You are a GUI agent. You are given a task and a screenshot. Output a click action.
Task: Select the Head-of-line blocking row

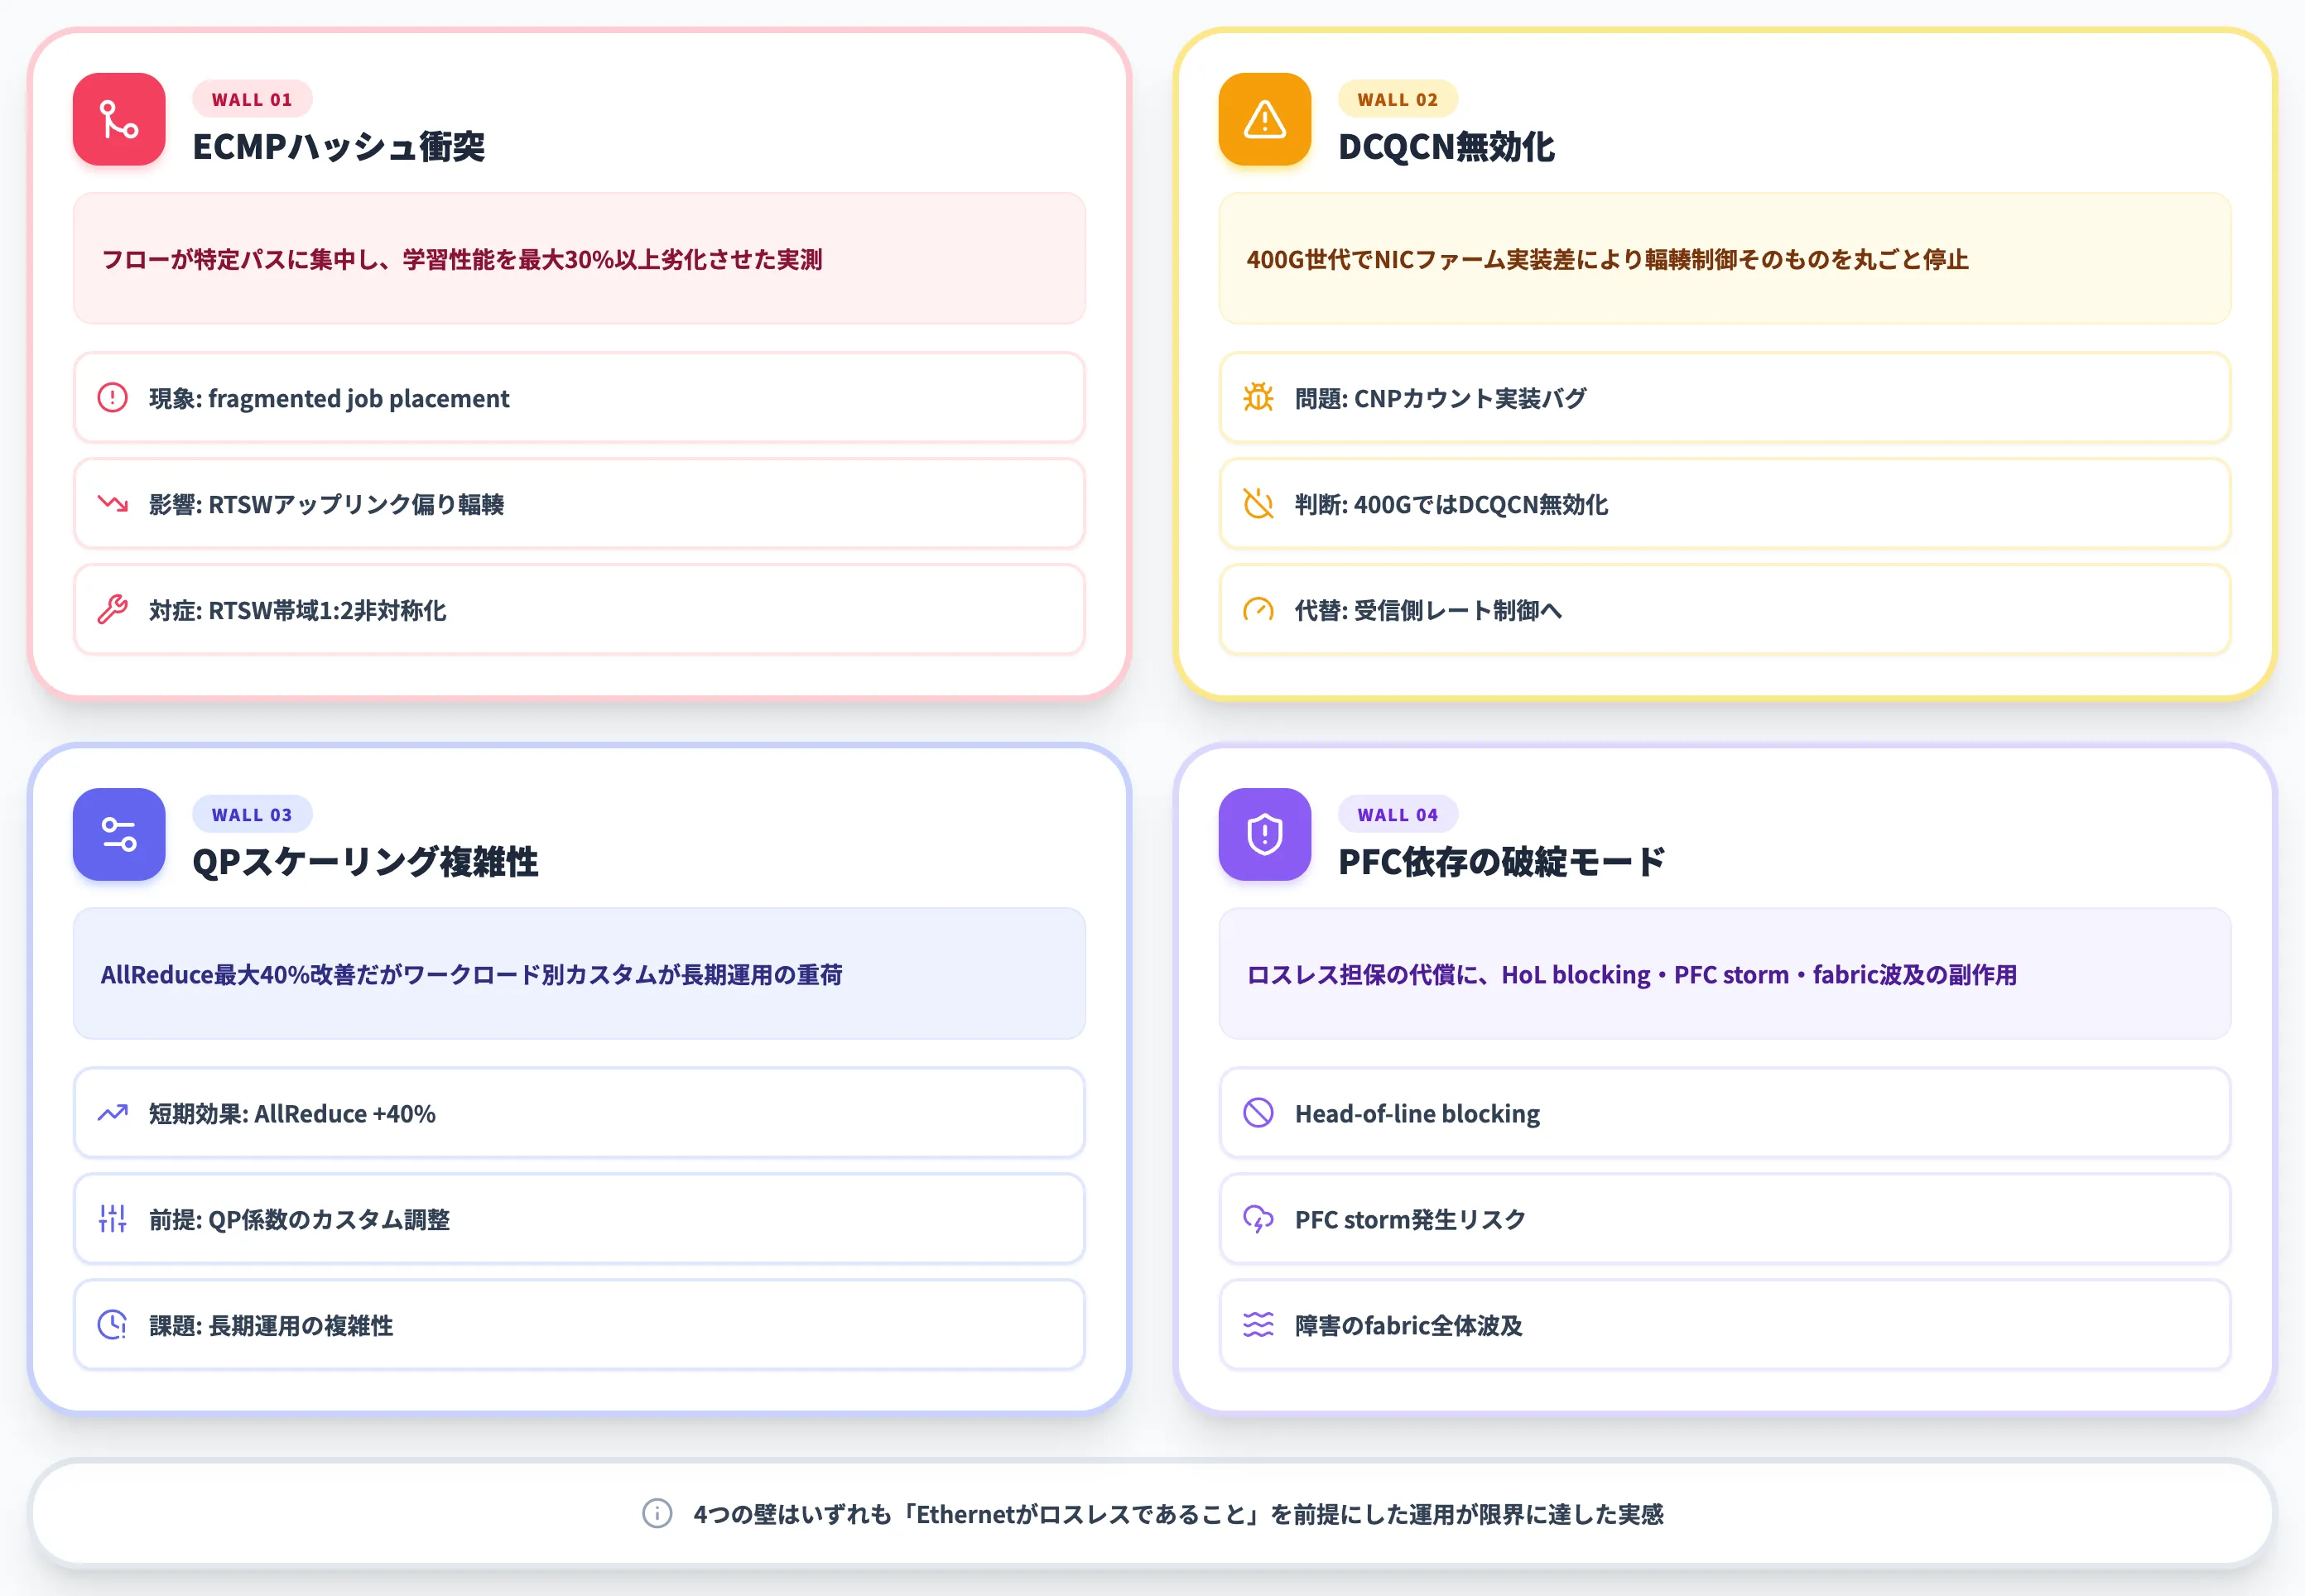[1724, 1113]
